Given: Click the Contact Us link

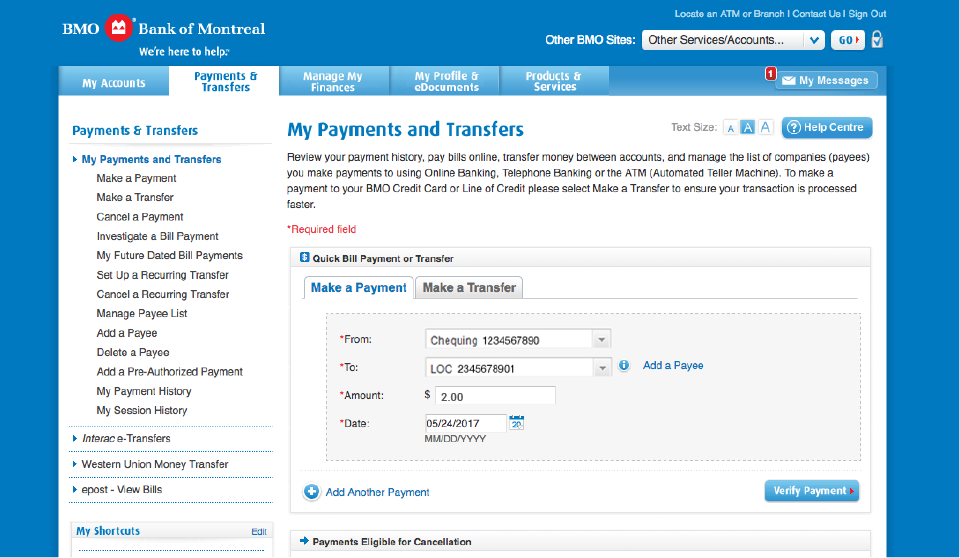Looking at the screenshot, I should click(x=816, y=13).
